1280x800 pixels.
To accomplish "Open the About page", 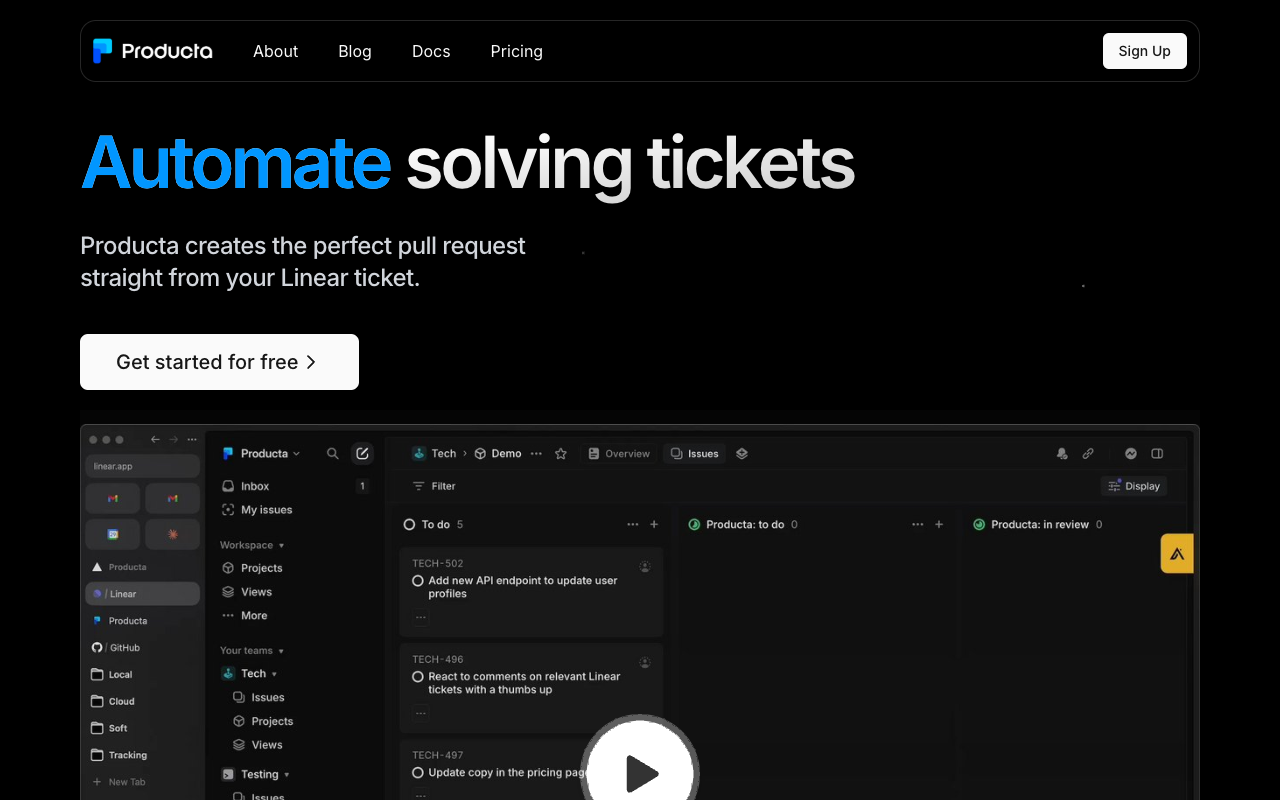I will tap(275, 51).
